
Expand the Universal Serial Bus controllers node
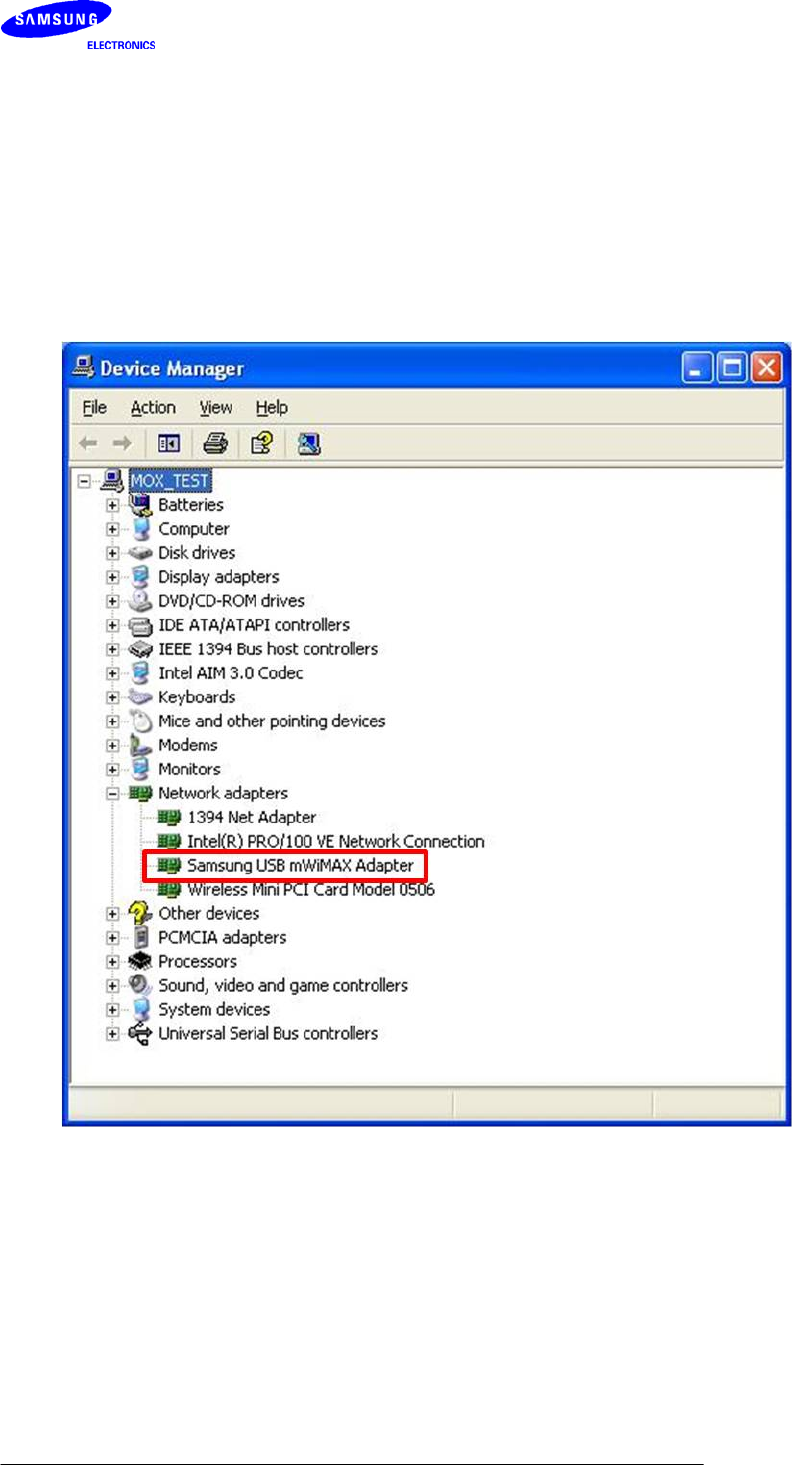113,1033
